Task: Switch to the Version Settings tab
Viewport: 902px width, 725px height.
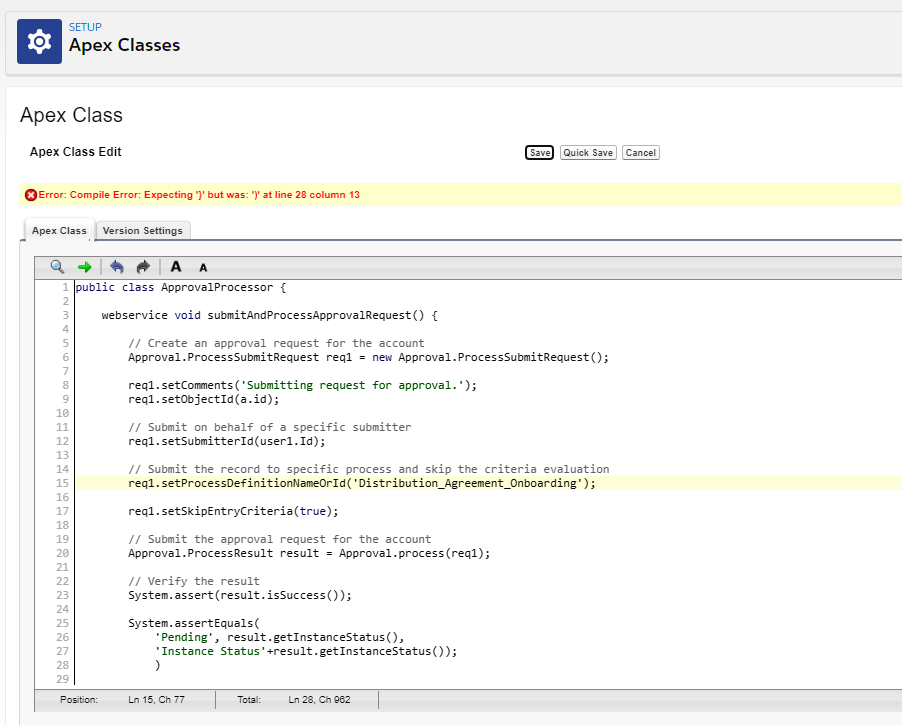Action: tap(143, 231)
